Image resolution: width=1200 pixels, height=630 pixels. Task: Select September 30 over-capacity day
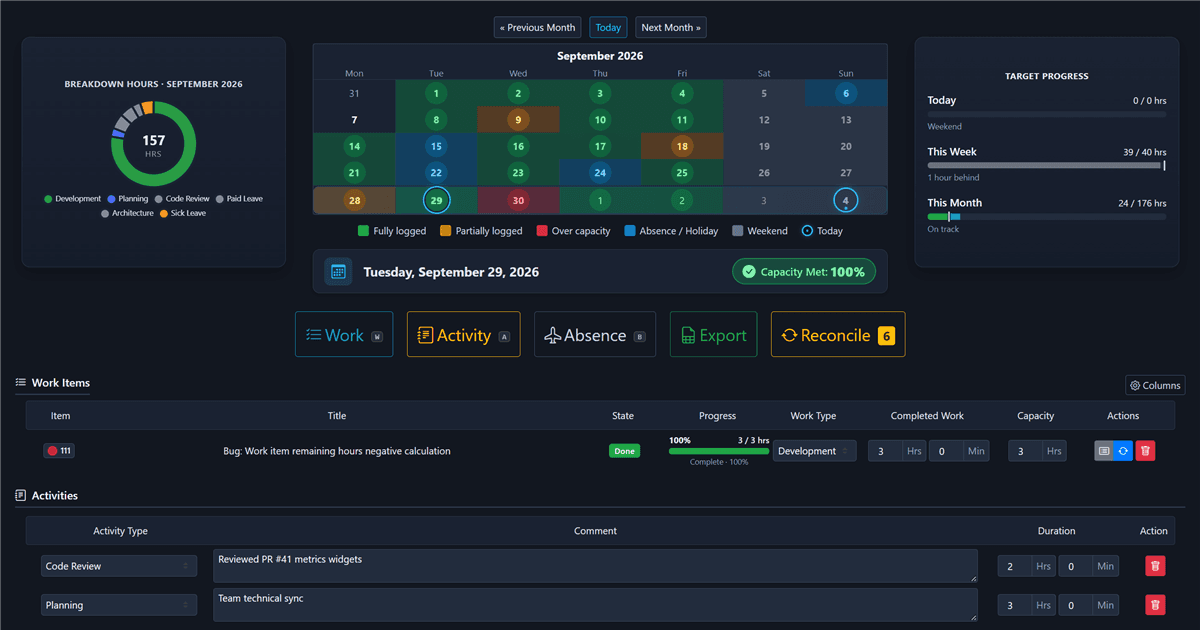[518, 200]
